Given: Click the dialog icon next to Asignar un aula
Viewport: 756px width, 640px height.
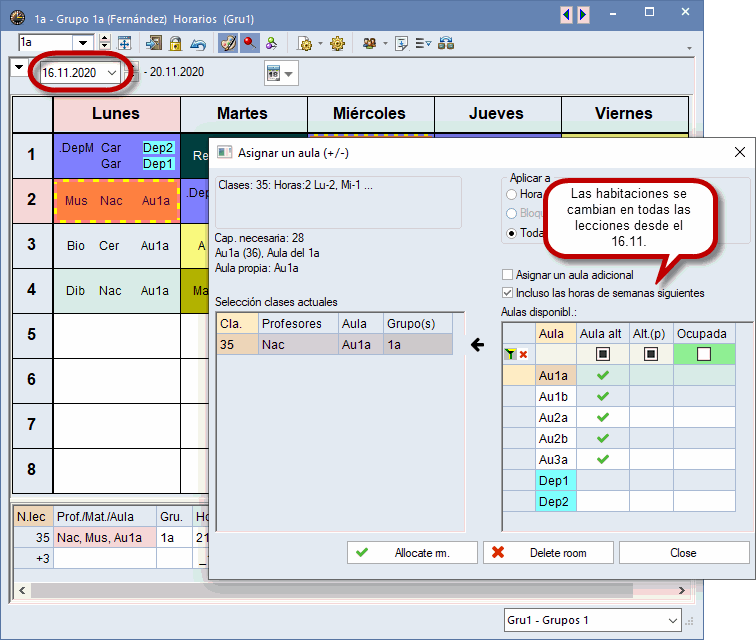Looking at the screenshot, I should (224, 152).
